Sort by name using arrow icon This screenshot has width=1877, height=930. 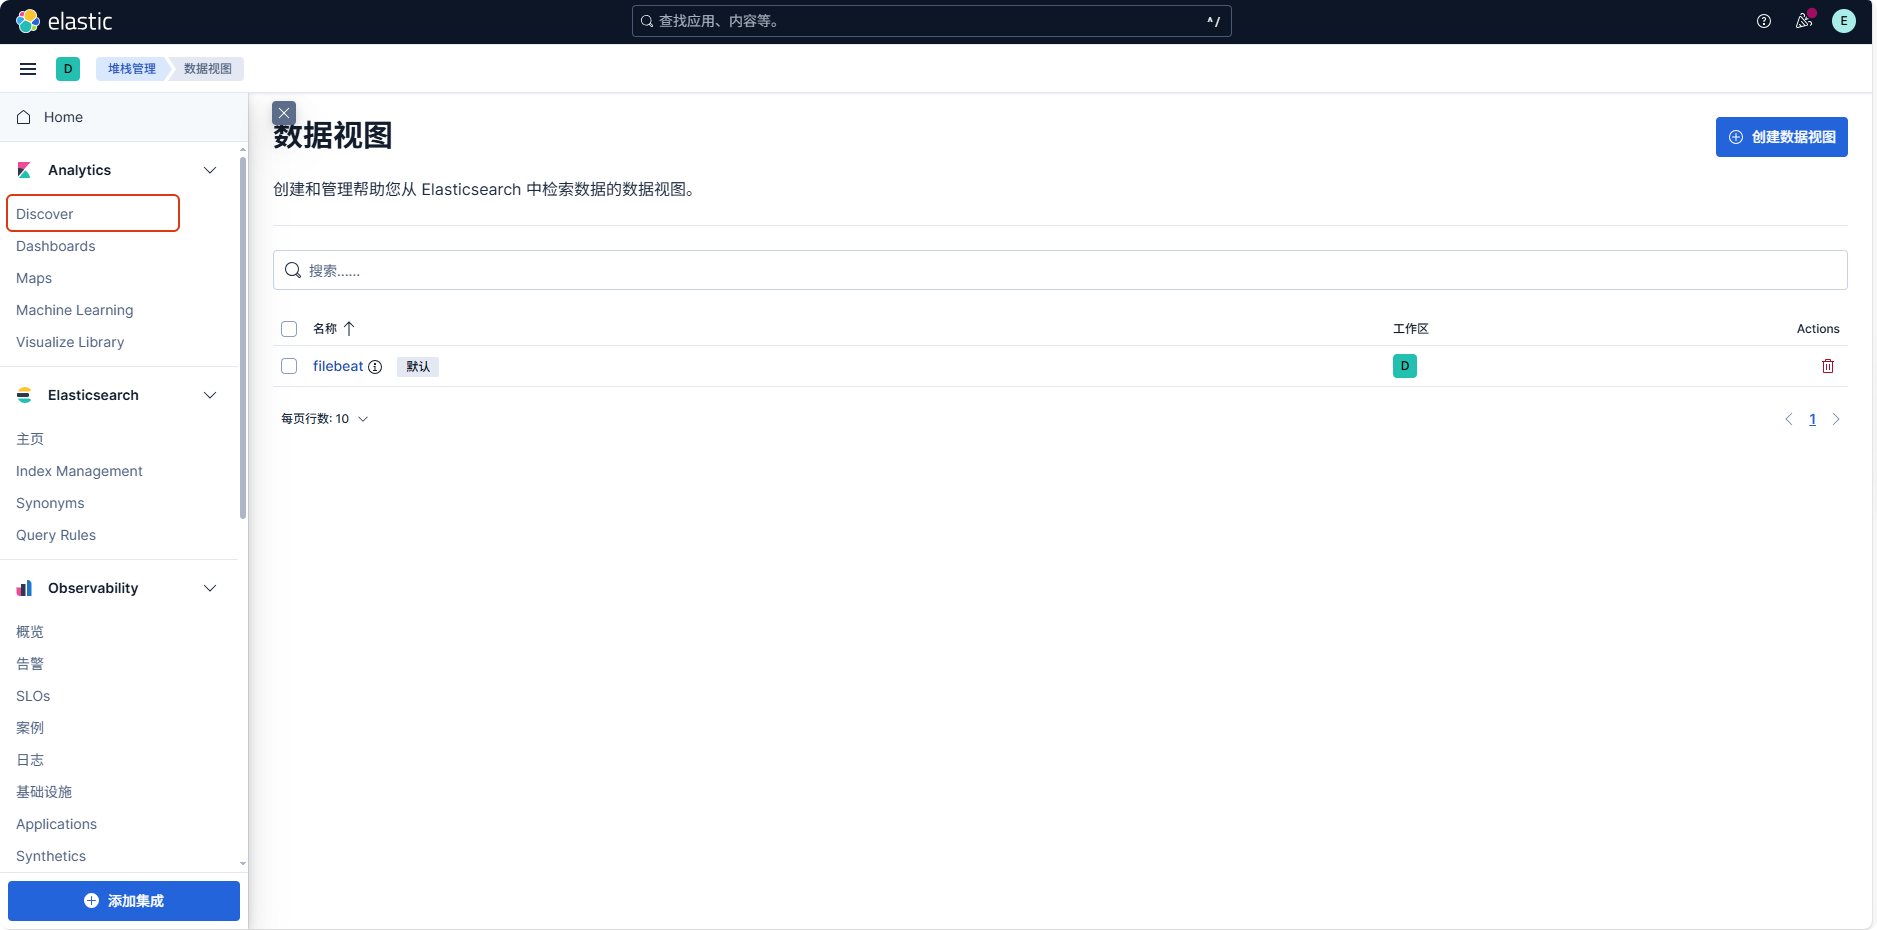[x=349, y=329]
